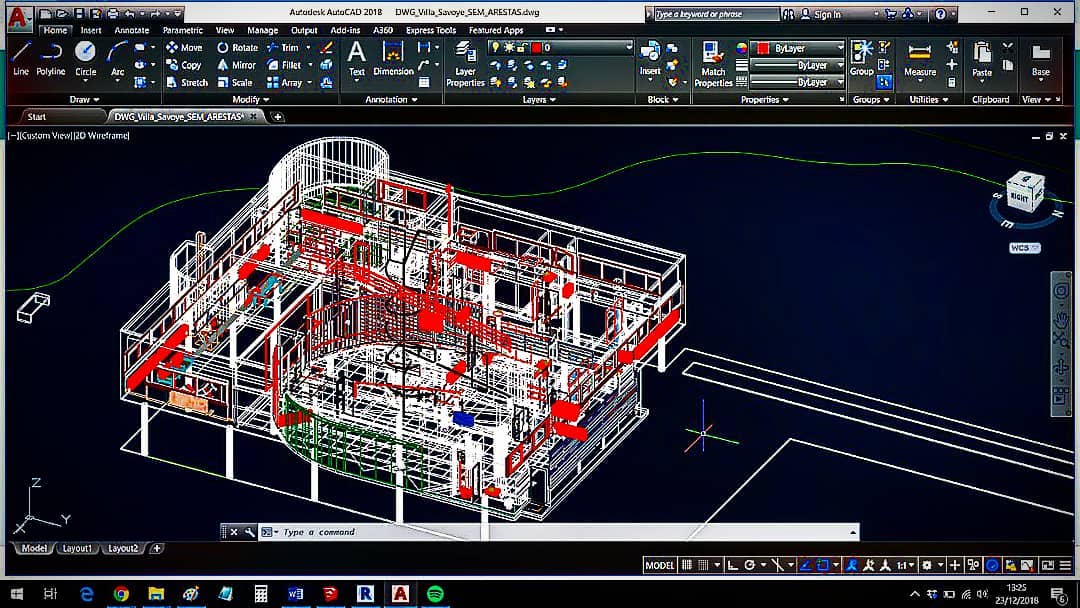Viewport: 1080px width, 608px height.
Task: Open the Parametric ribbon tab
Action: click(183, 30)
